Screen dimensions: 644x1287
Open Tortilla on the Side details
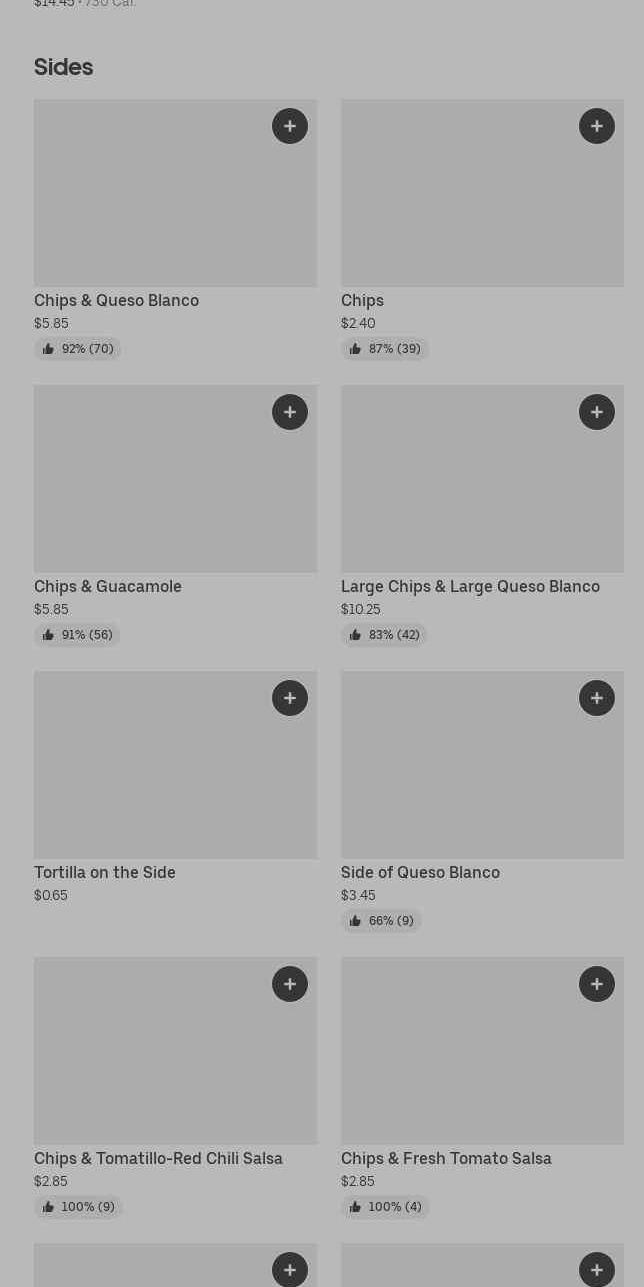pos(105,872)
